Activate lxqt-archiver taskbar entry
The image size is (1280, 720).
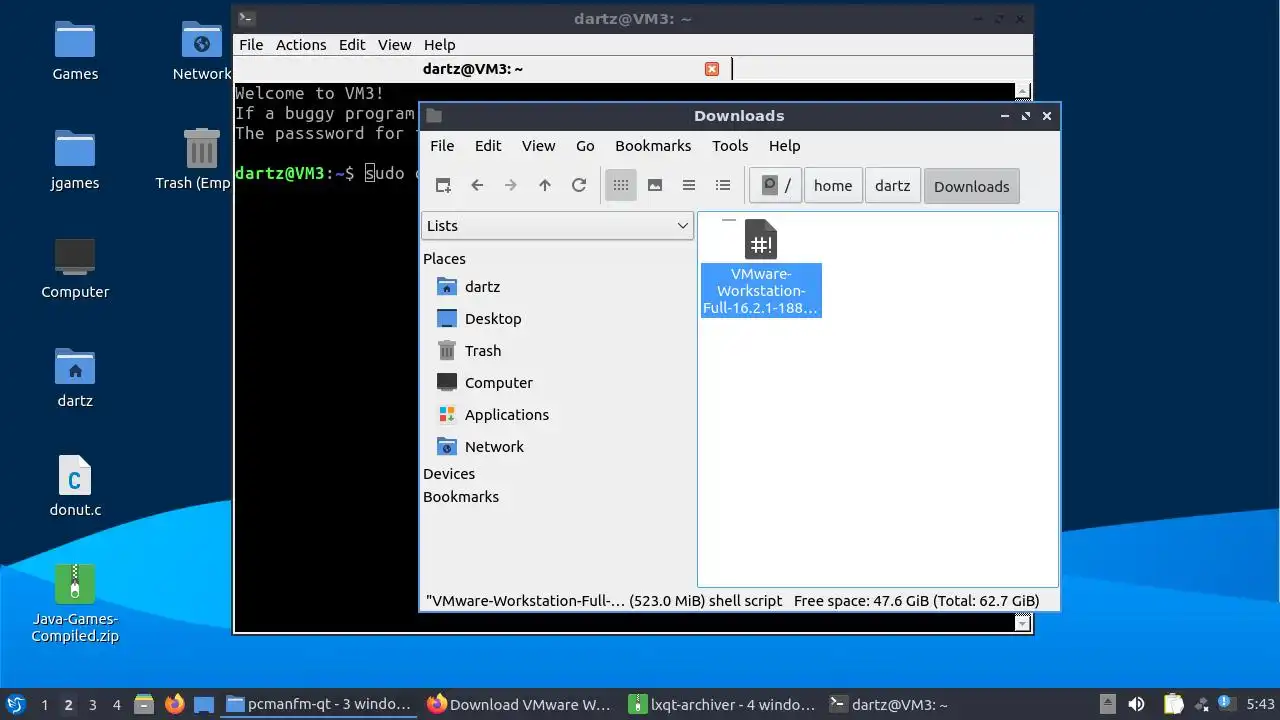tap(723, 704)
